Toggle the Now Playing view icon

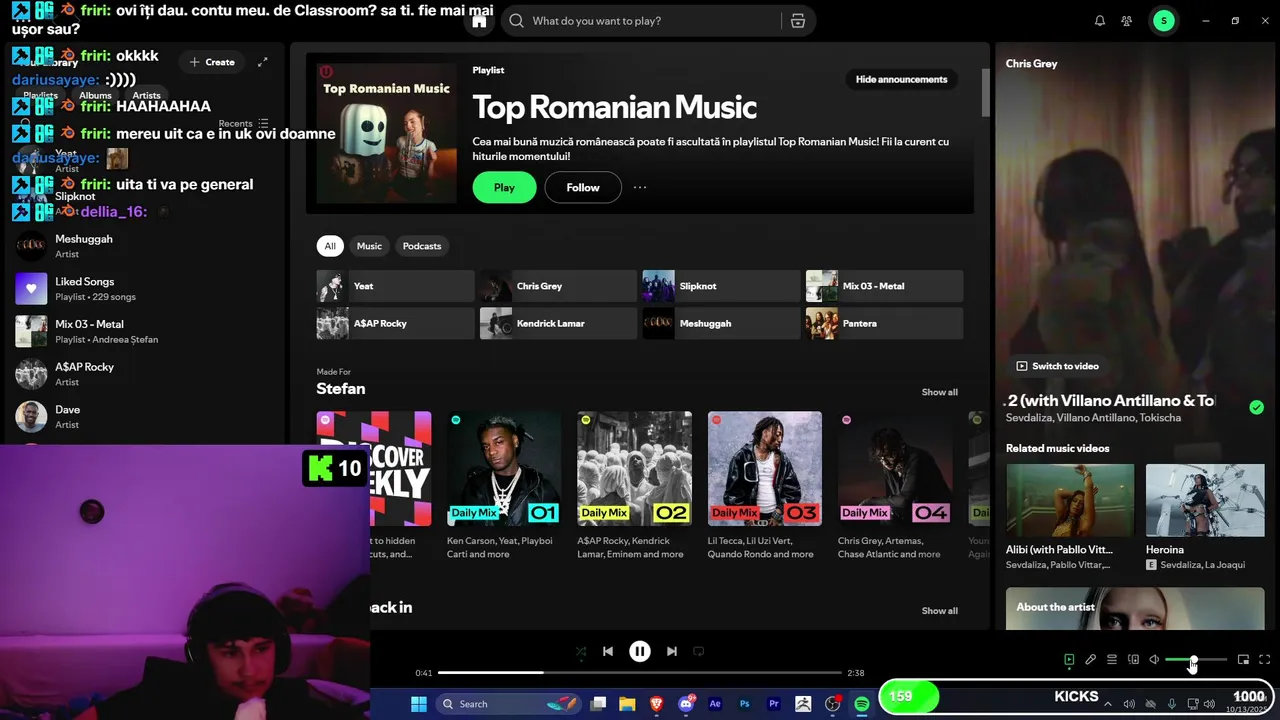click(x=1069, y=659)
